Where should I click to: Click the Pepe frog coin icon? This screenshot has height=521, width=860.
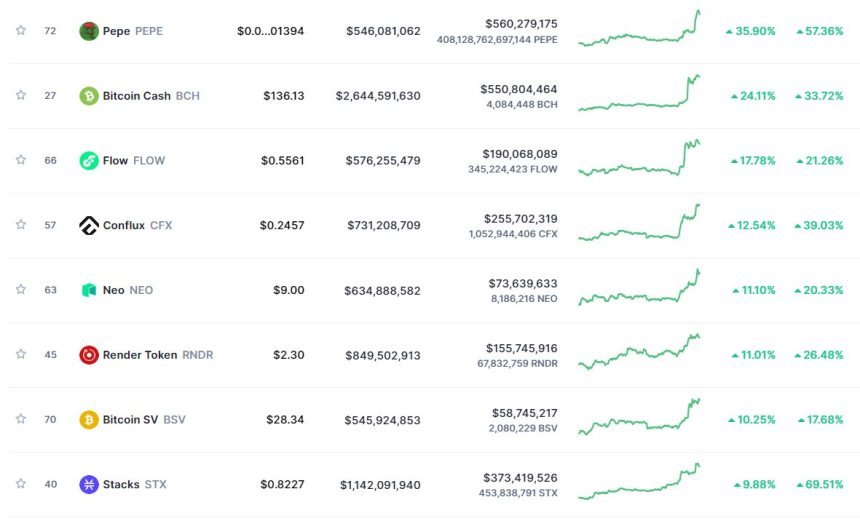[89, 31]
